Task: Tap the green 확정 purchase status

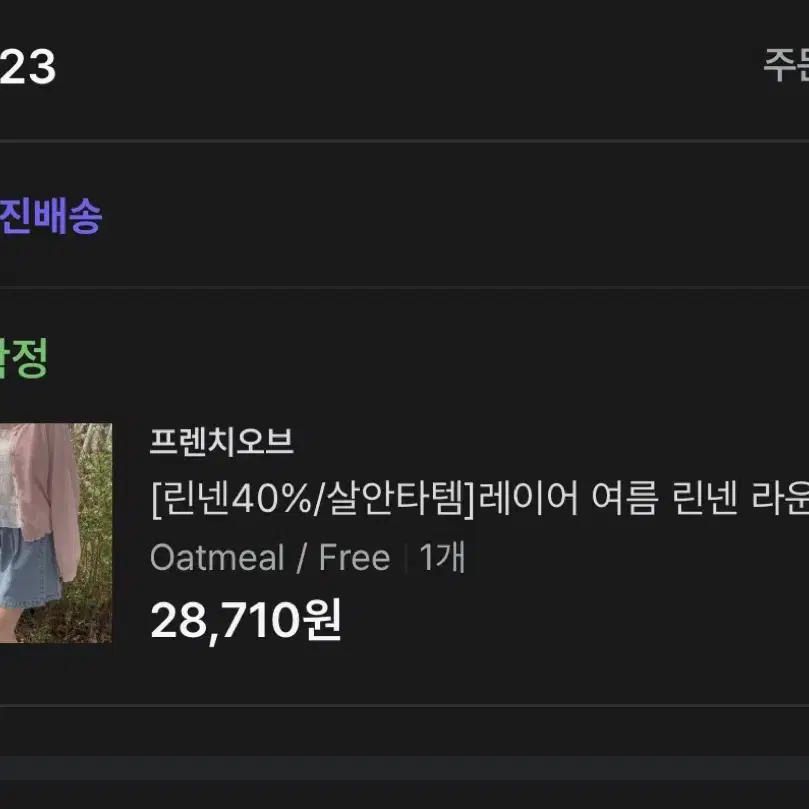Action: pos(24,358)
